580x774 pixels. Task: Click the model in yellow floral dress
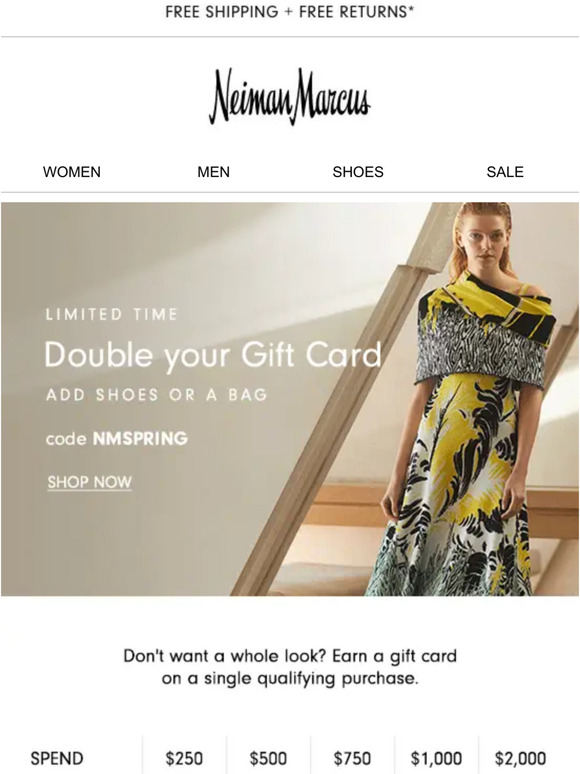474,400
